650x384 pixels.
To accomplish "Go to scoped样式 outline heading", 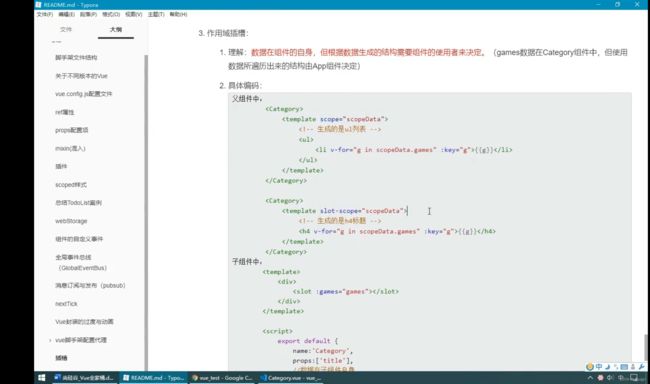I will pyautogui.click(x=71, y=185).
